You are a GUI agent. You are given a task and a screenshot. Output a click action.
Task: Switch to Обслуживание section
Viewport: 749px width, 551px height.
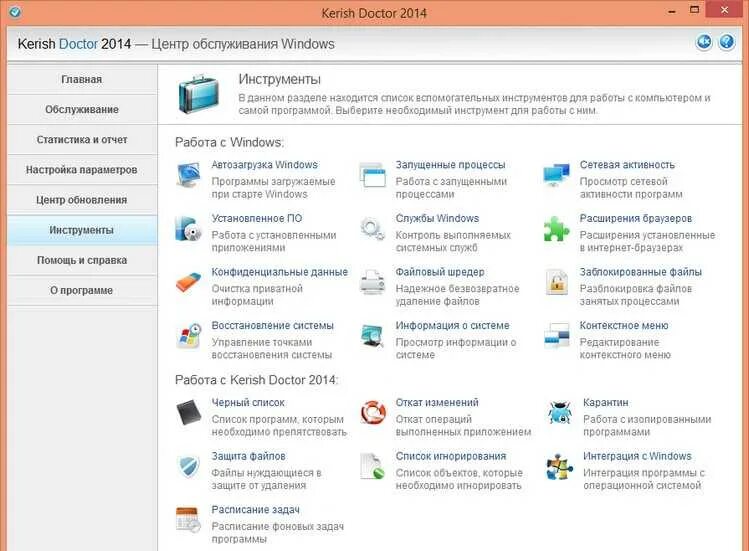point(82,109)
